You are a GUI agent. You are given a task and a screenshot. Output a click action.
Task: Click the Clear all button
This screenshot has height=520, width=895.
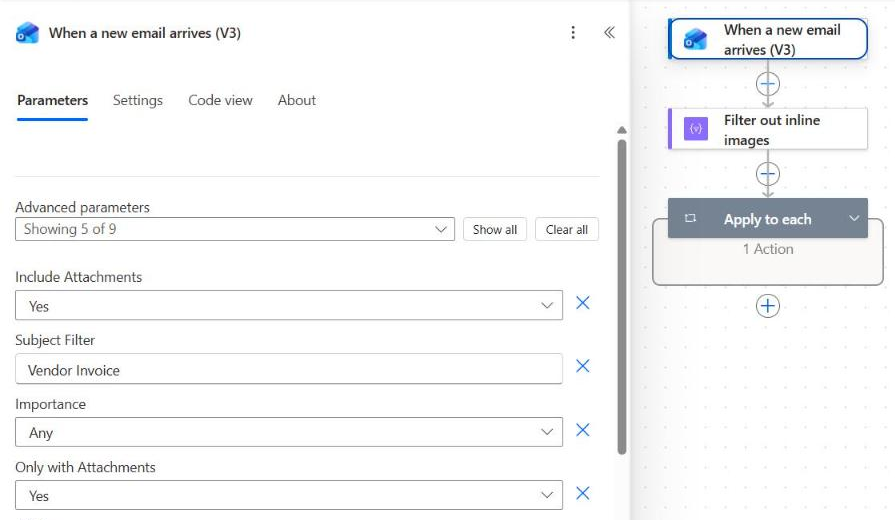pyautogui.click(x=567, y=229)
